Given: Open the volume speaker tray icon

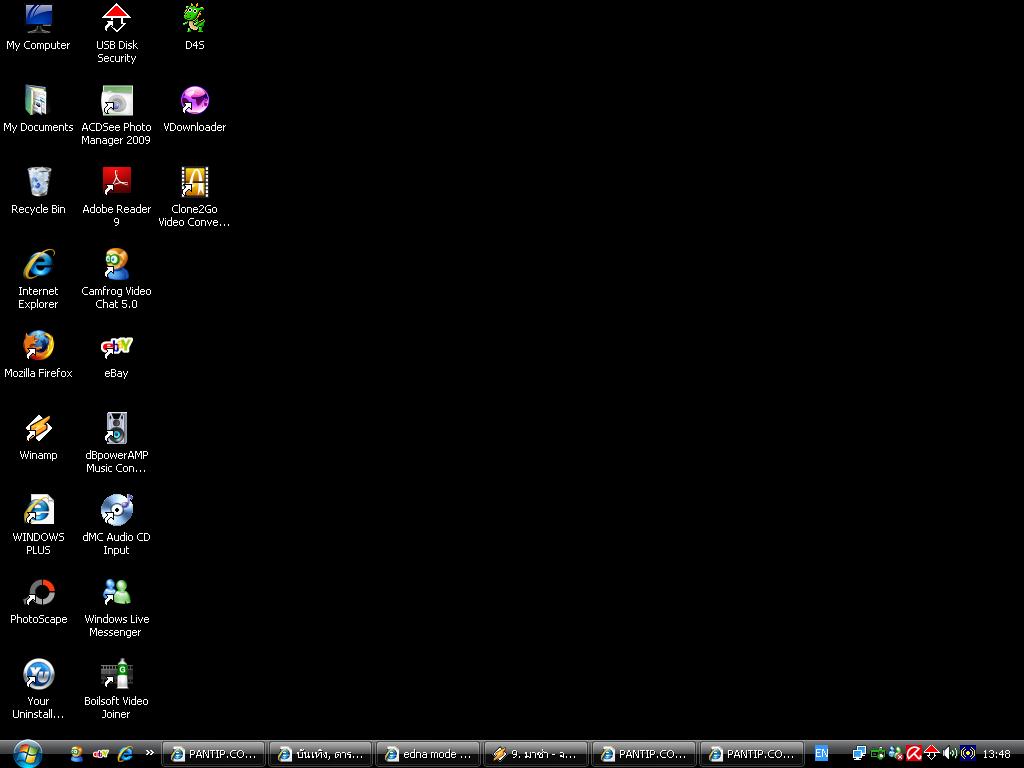Looking at the screenshot, I should point(950,754).
